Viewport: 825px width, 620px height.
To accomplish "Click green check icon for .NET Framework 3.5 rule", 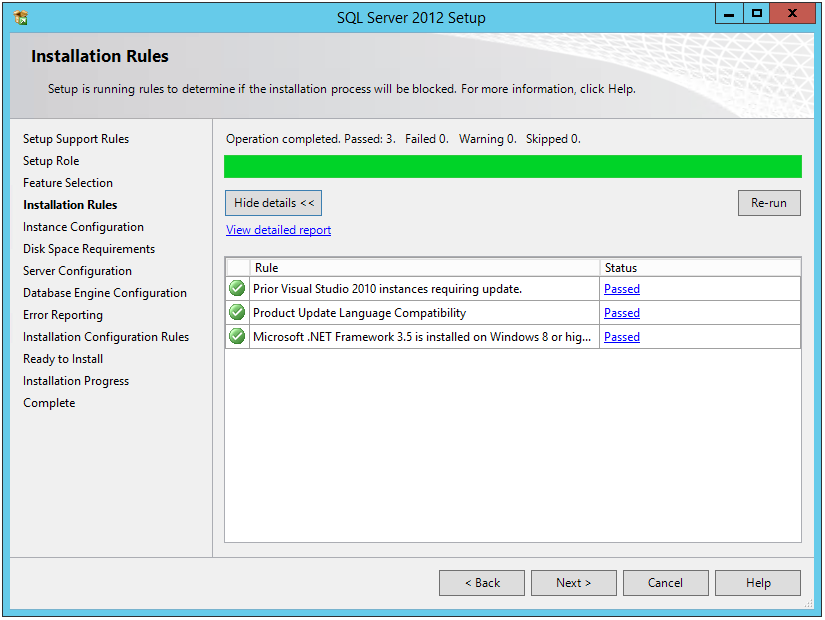I will (x=237, y=336).
